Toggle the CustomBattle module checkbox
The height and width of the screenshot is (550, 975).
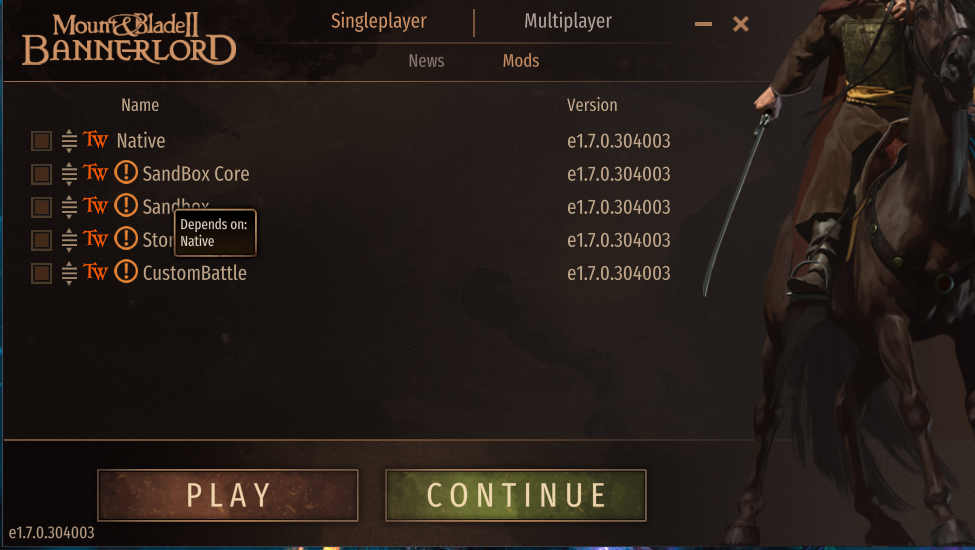[x=42, y=273]
